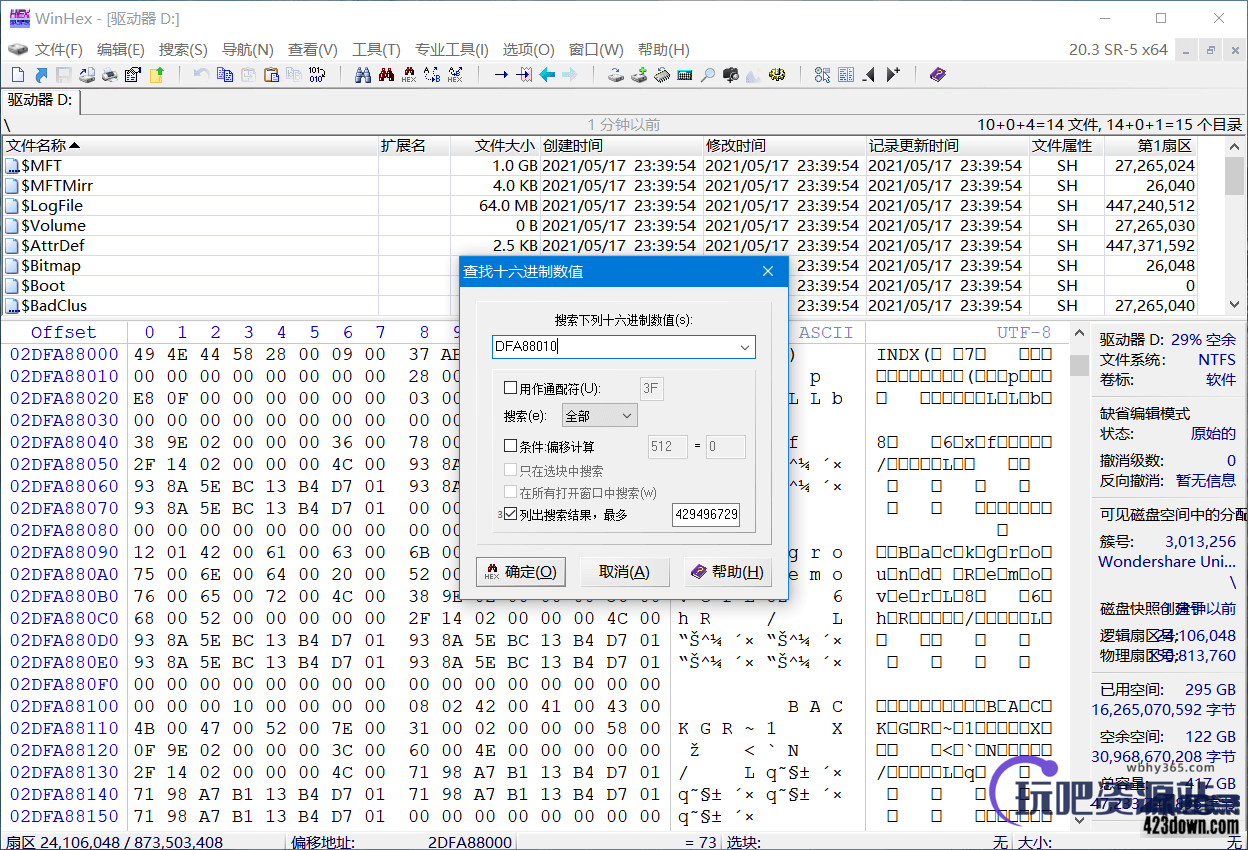Open the 搜索 direction dropdown 全部
Image resolution: width=1248 pixels, height=850 pixels.
pos(600,415)
